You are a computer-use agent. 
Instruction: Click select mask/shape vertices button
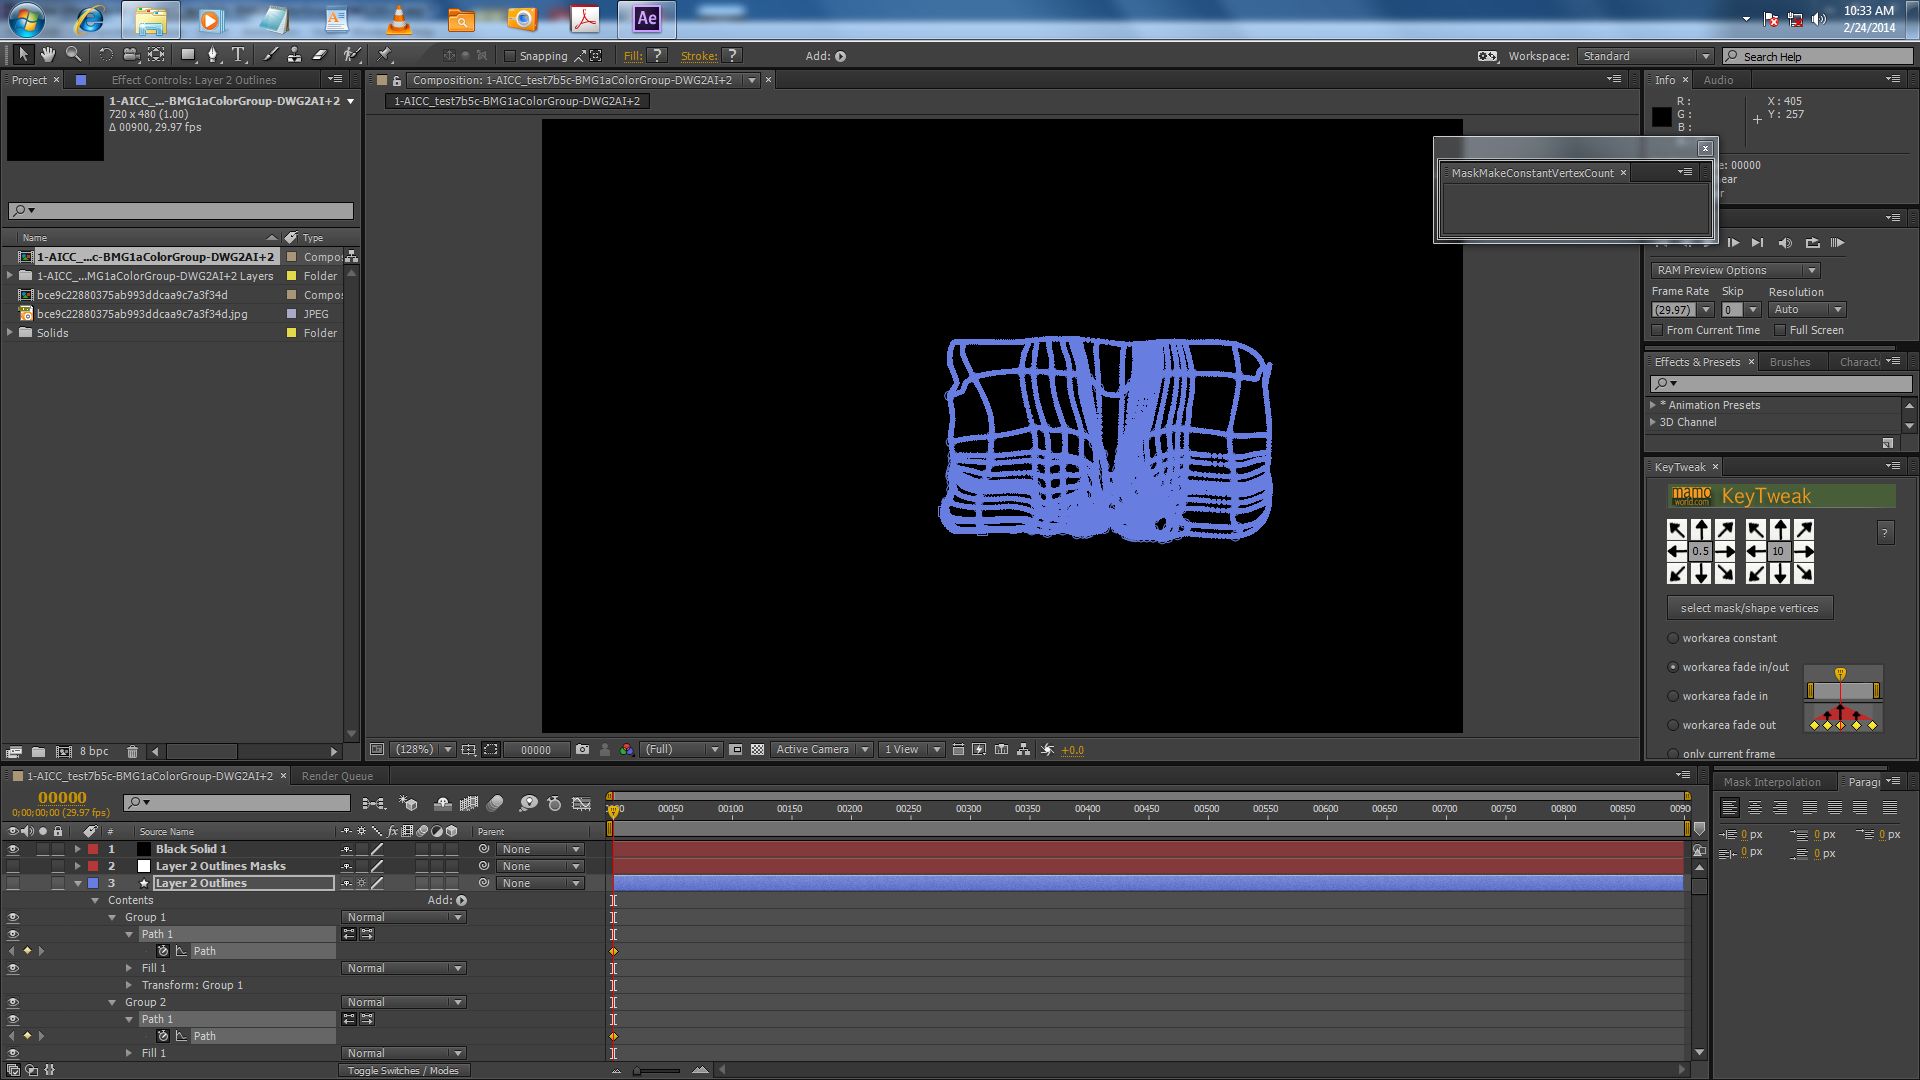coord(1749,608)
